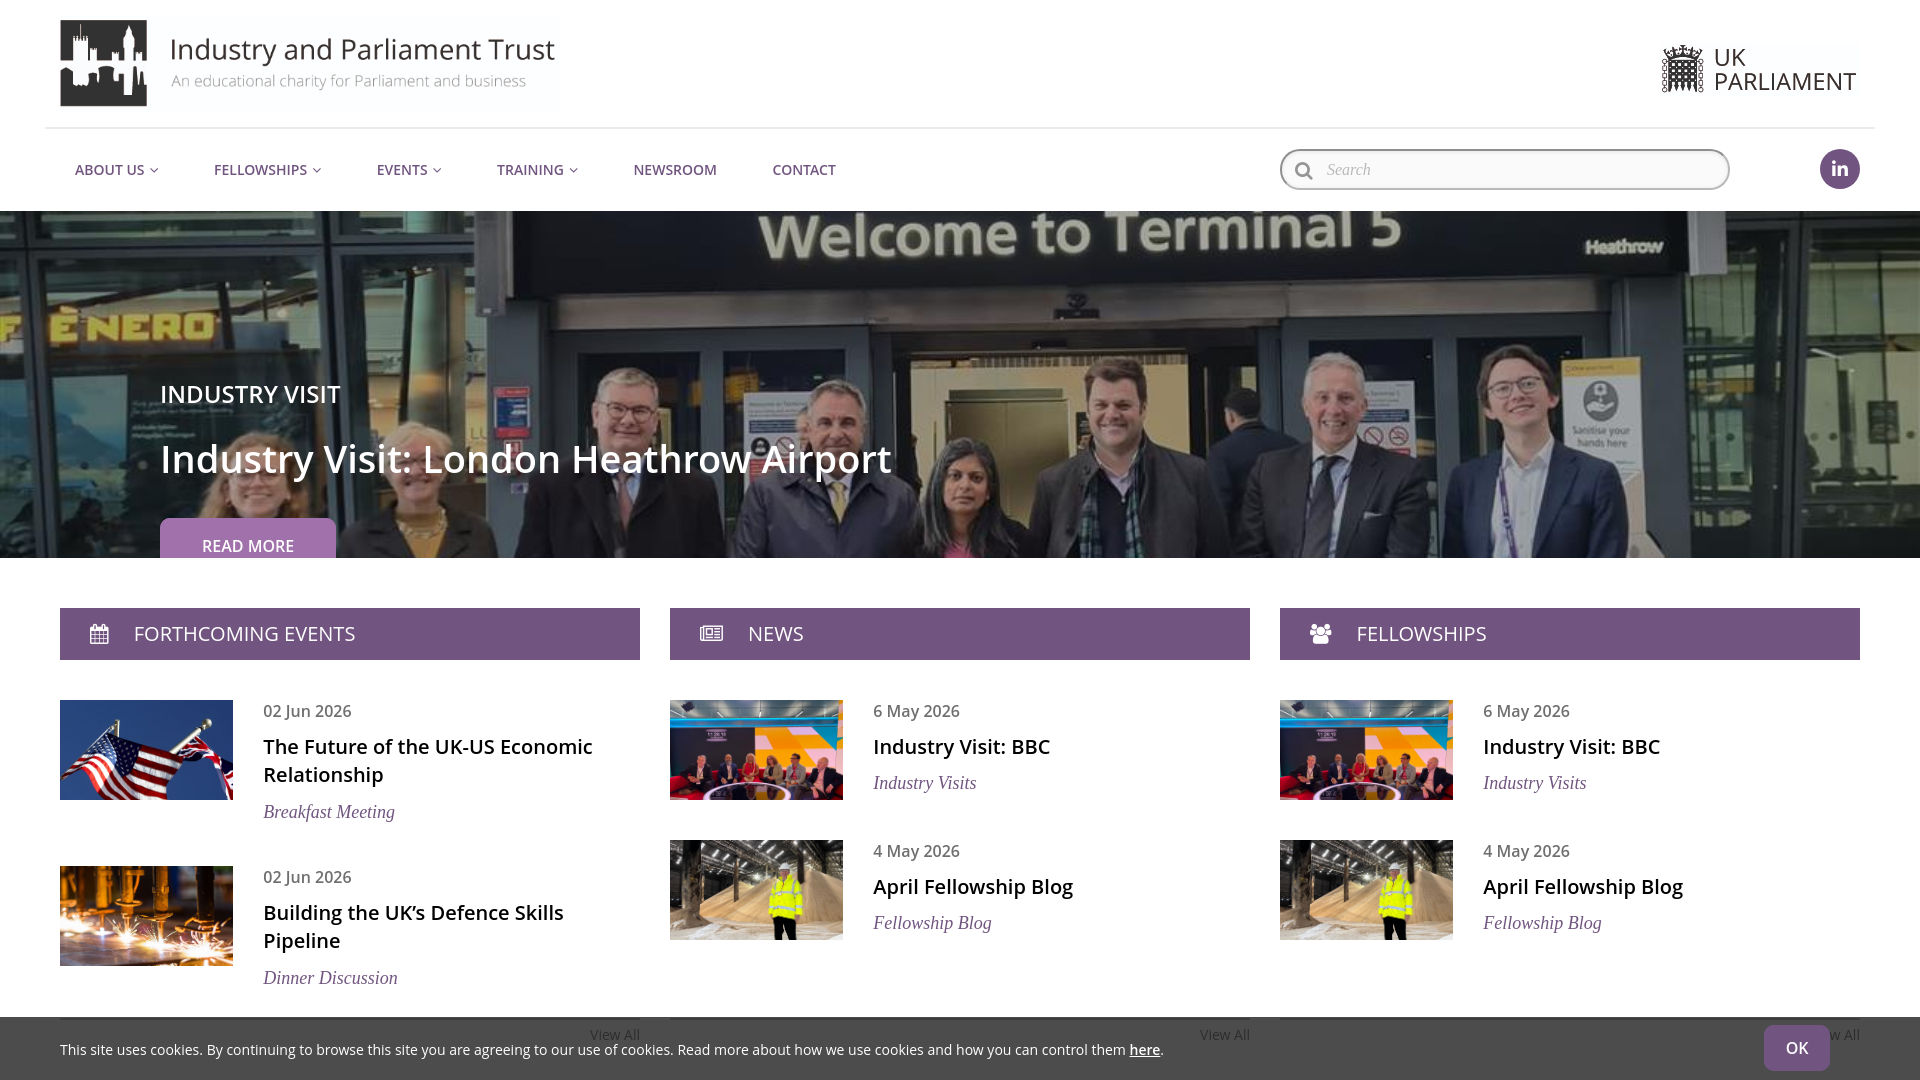Open April Fellowship Blog in Fellowships
1920x1080 pixels.
tap(1583, 887)
